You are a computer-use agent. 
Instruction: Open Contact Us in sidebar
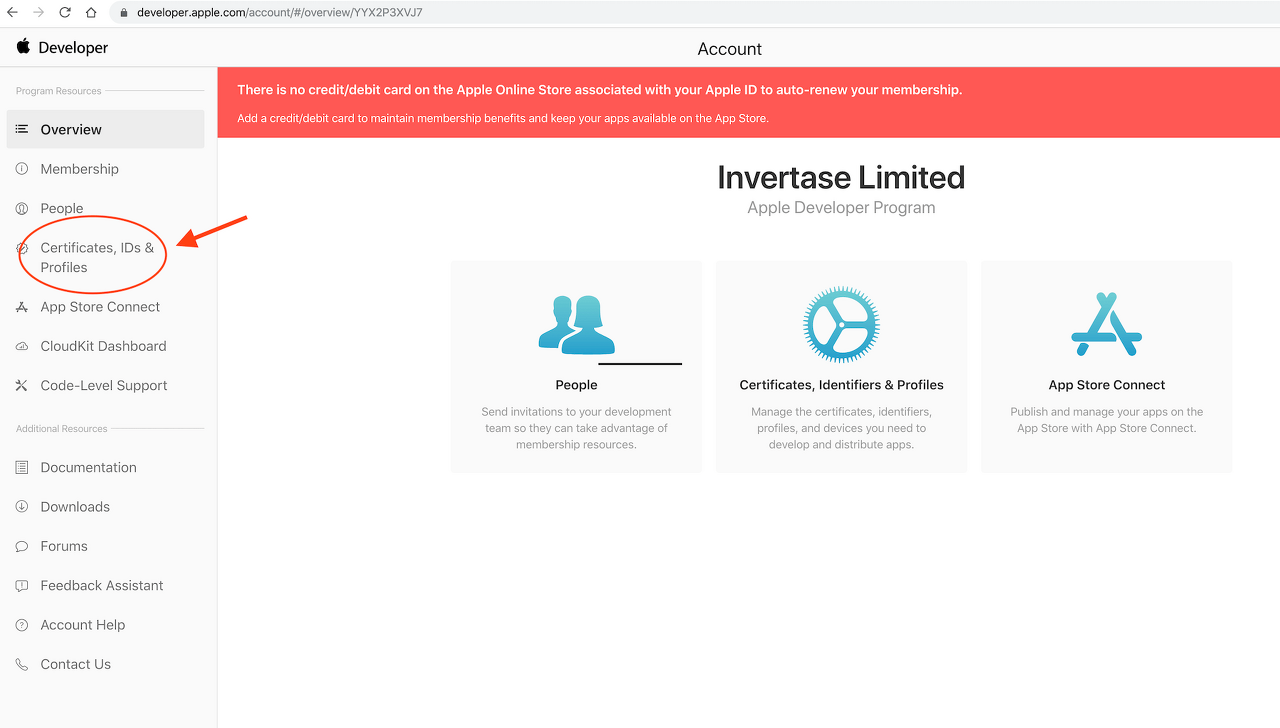click(x=75, y=664)
